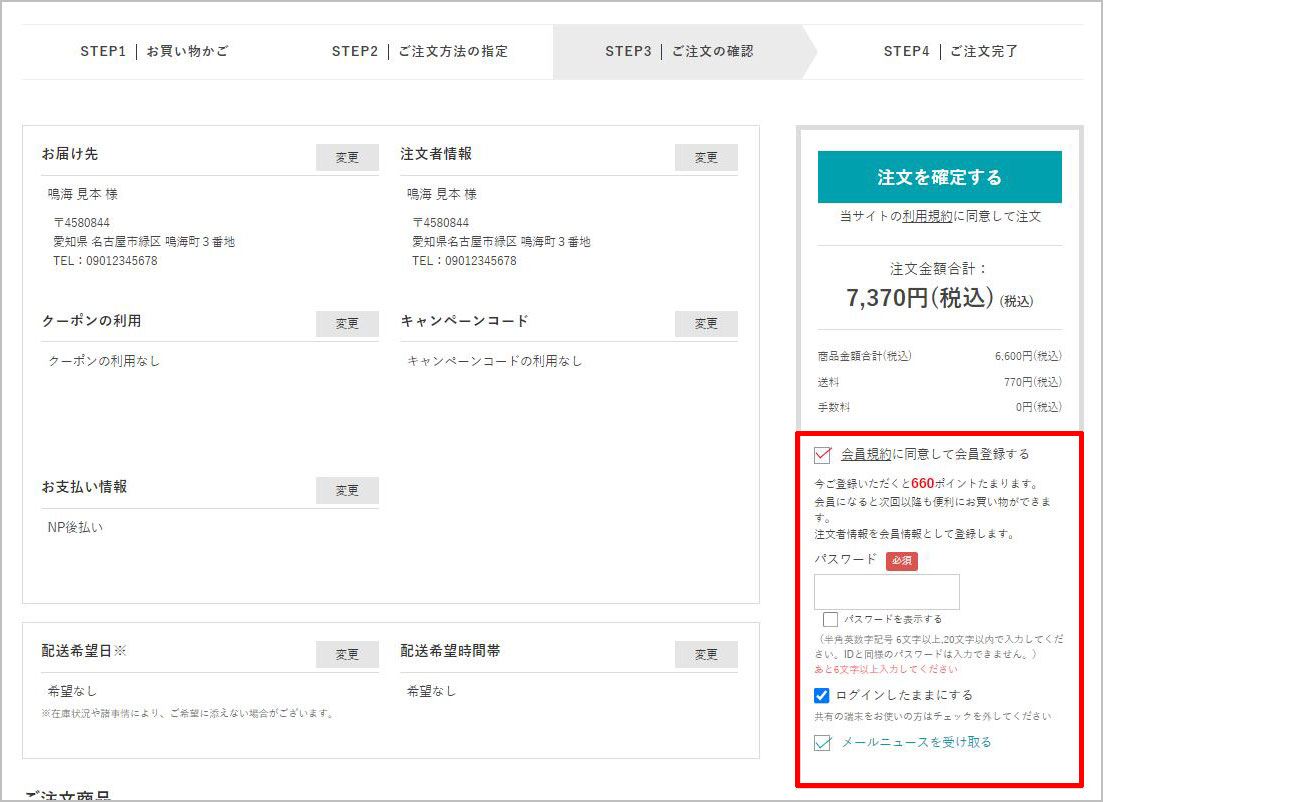Click the 注文を確定する button
Image resolution: width=1300 pixels, height=802 pixels.
[x=939, y=177]
